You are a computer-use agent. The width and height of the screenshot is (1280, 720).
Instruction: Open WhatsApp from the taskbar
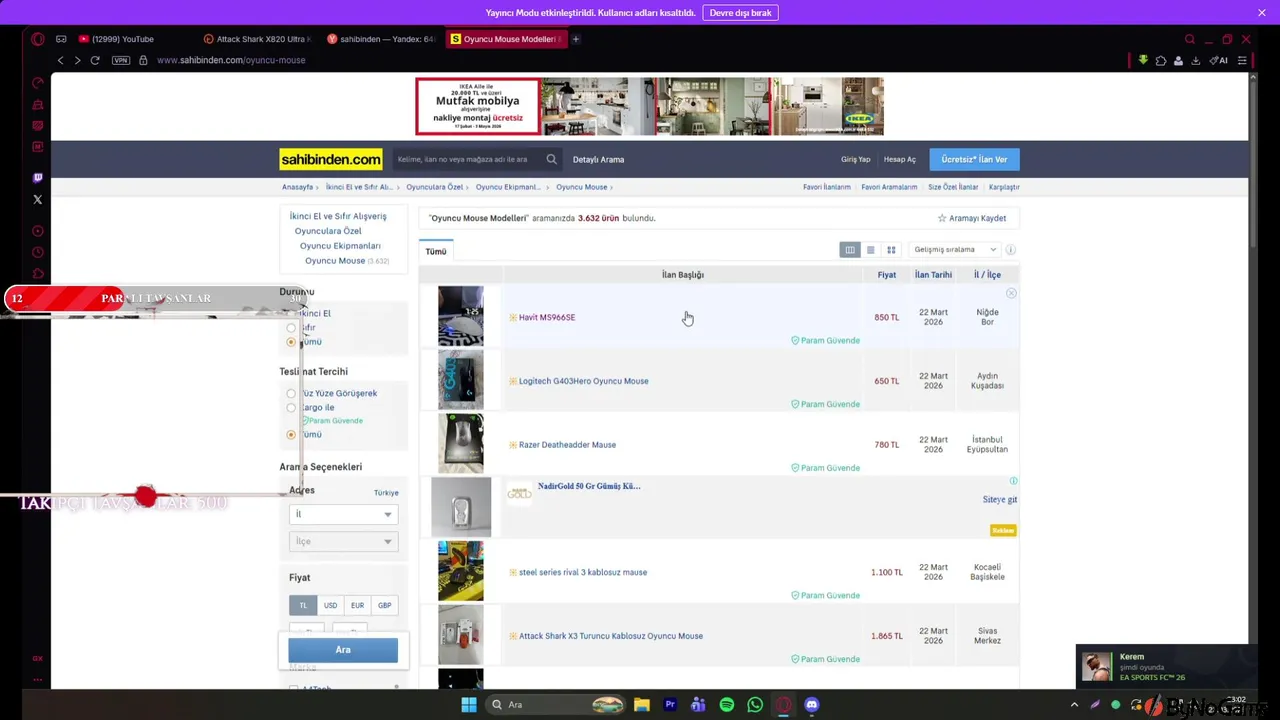[x=755, y=705]
